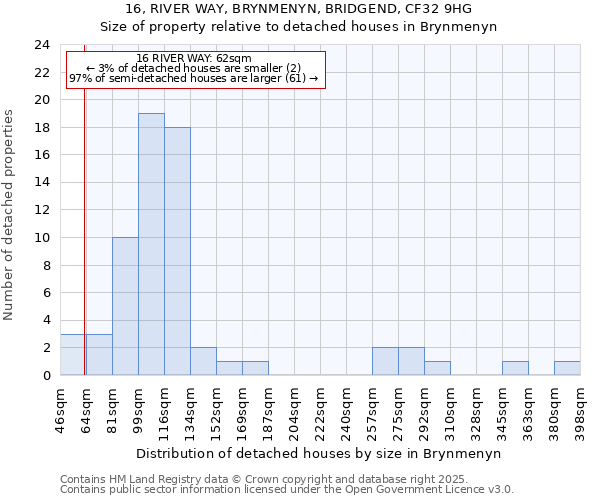Click the x-axis tick label '81sqm'

pyautogui.click(x=112, y=411)
